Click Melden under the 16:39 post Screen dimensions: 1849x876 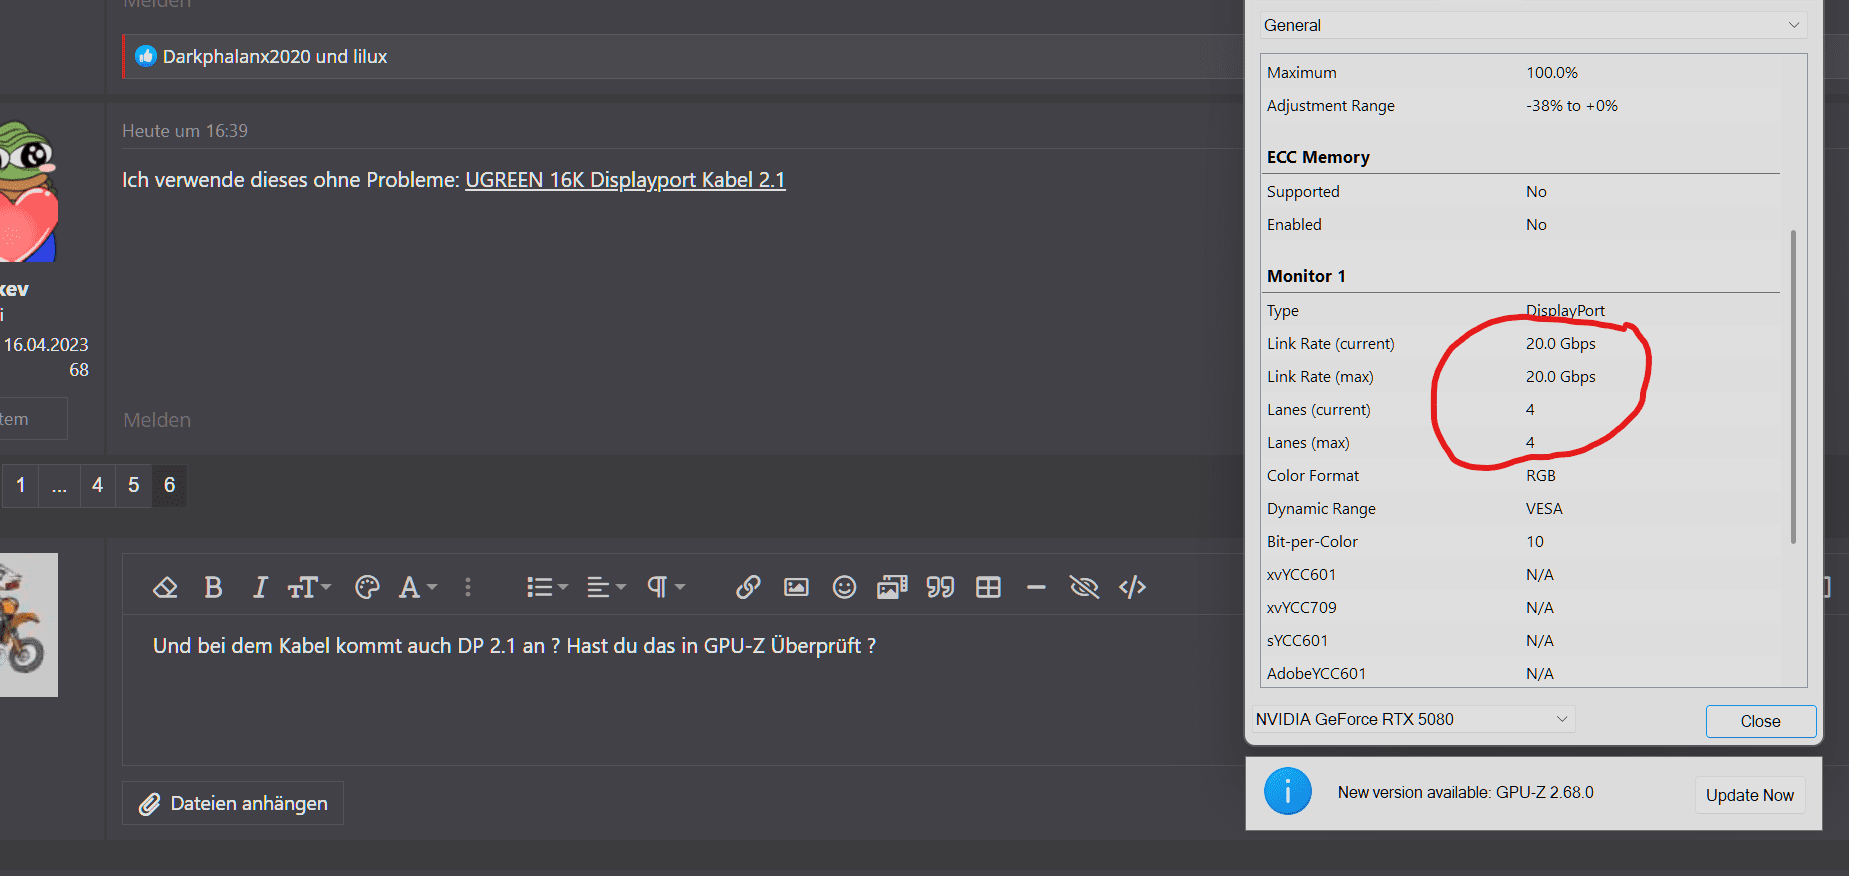(157, 420)
